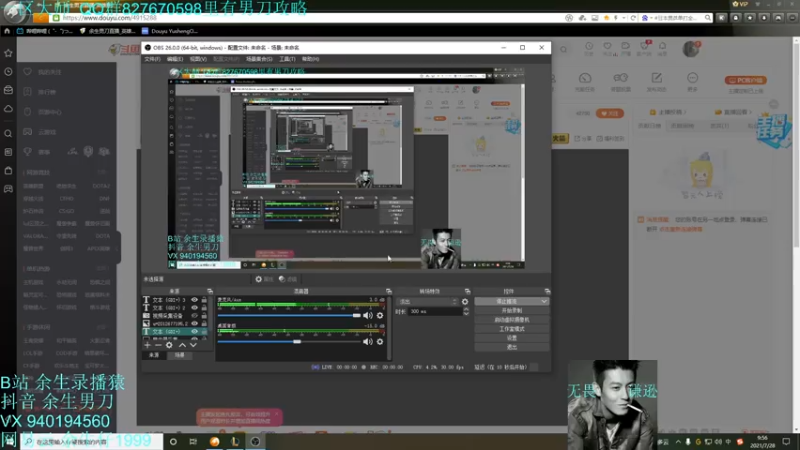The width and height of the screenshot is (800, 450).
Task: Open 工具(T) menu in OBS
Action: point(287,59)
